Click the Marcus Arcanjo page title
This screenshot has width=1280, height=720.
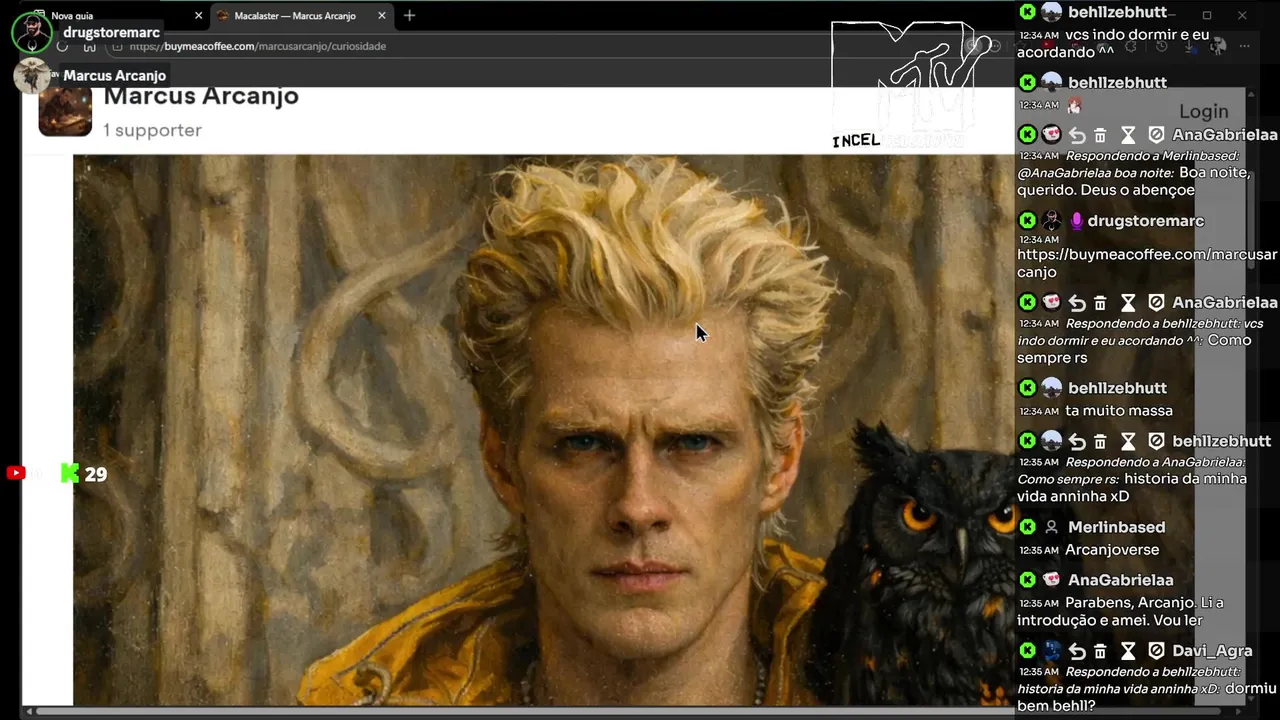click(201, 97)
